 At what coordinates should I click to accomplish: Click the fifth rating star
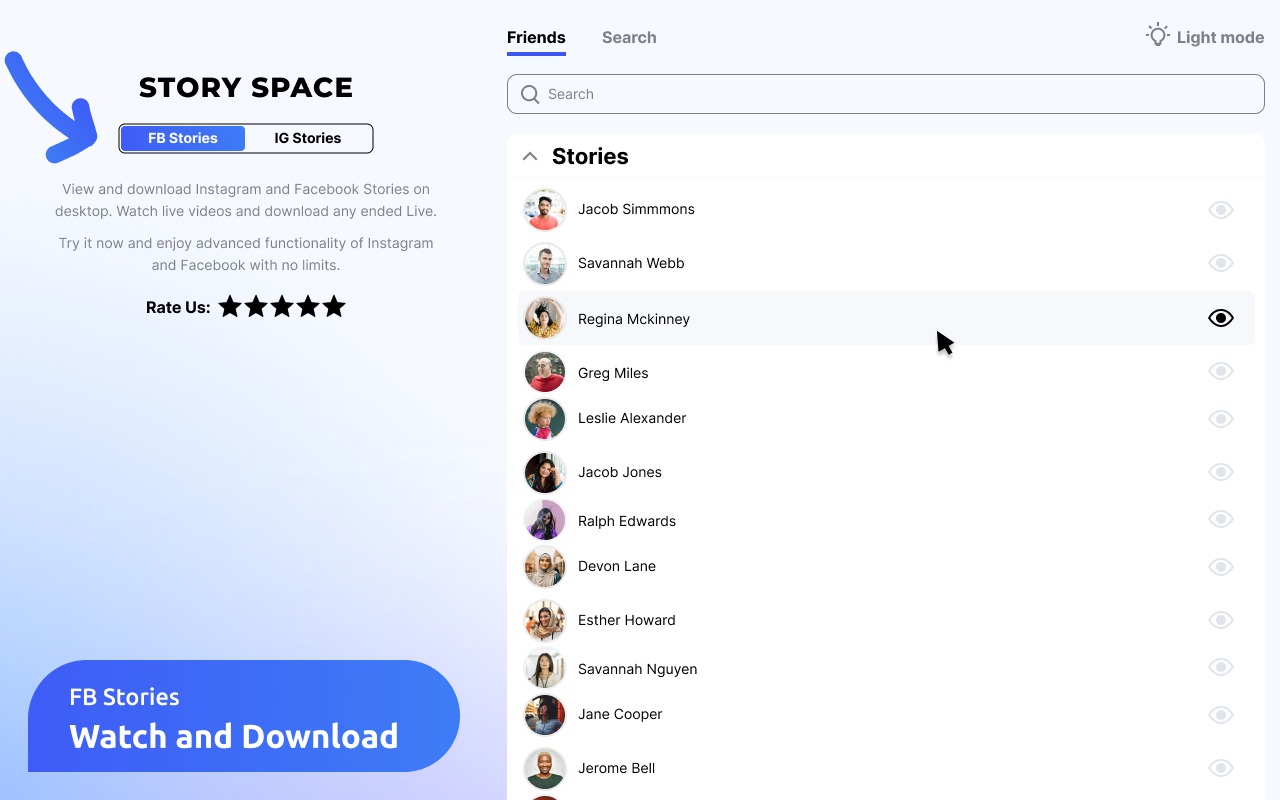334,306
